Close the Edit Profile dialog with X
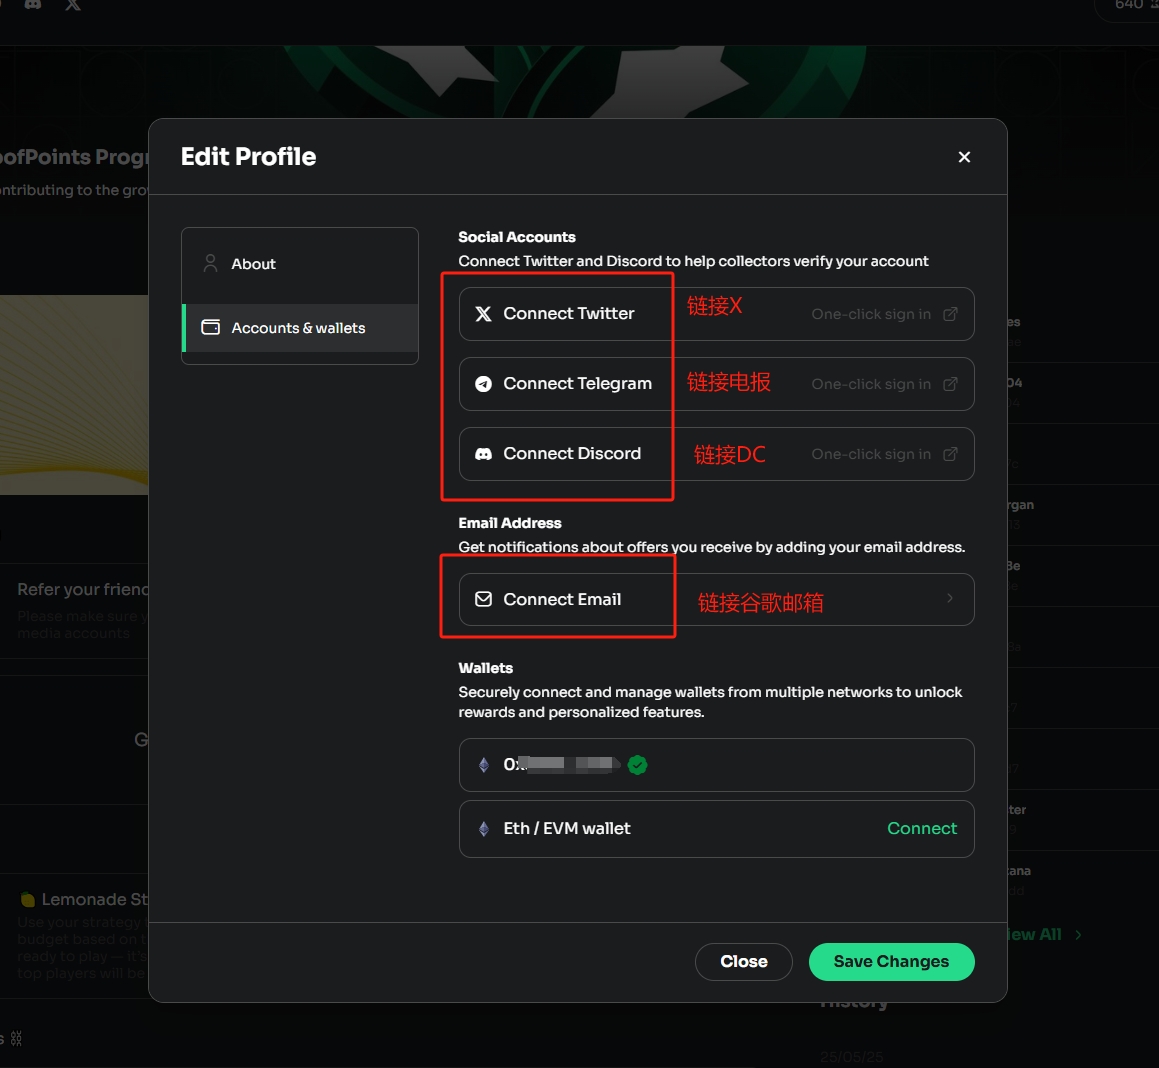The width and height of the screenshot is (1159, 1068). click(964, 157)
